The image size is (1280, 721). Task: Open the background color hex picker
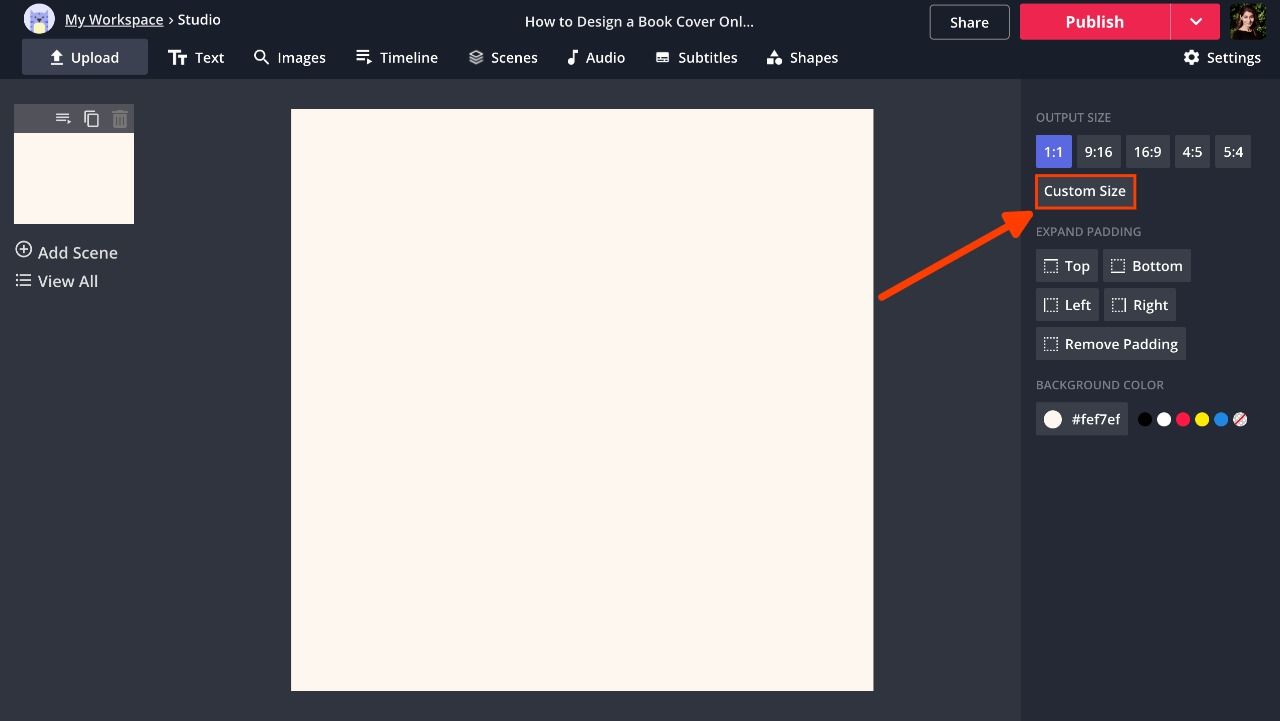[1081, 420]
